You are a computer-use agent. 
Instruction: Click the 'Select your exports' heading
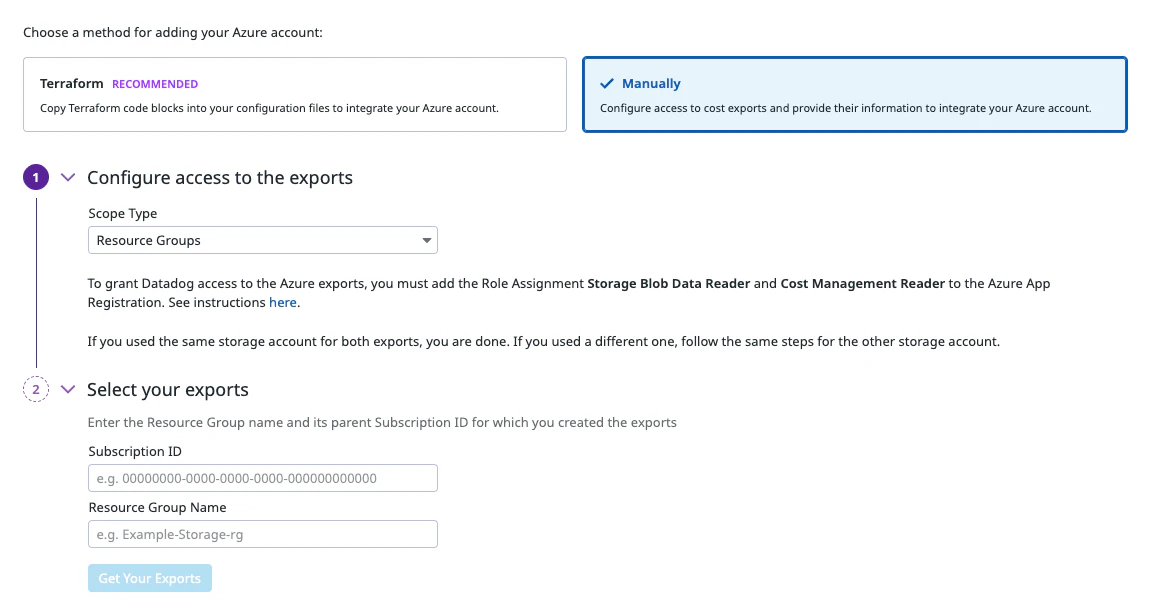tap(168, 390)
